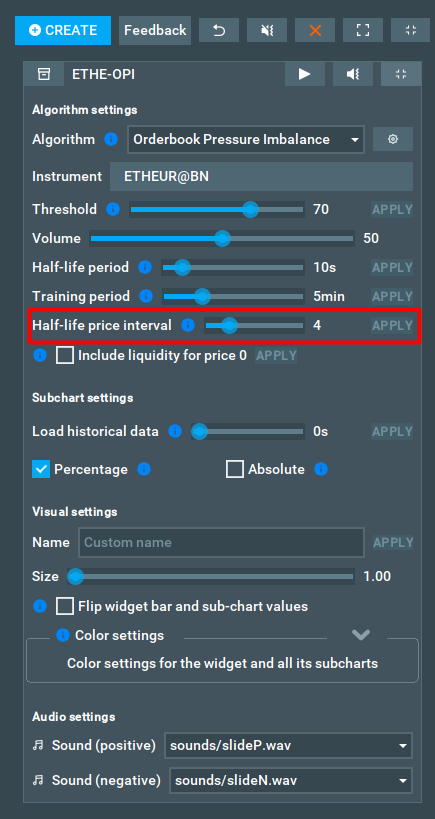Open the Algorithm dropdown Orderbook Pressure Imbalance
Screen dimensions: 435x819
pyautogui.click(x=246, y=139)
